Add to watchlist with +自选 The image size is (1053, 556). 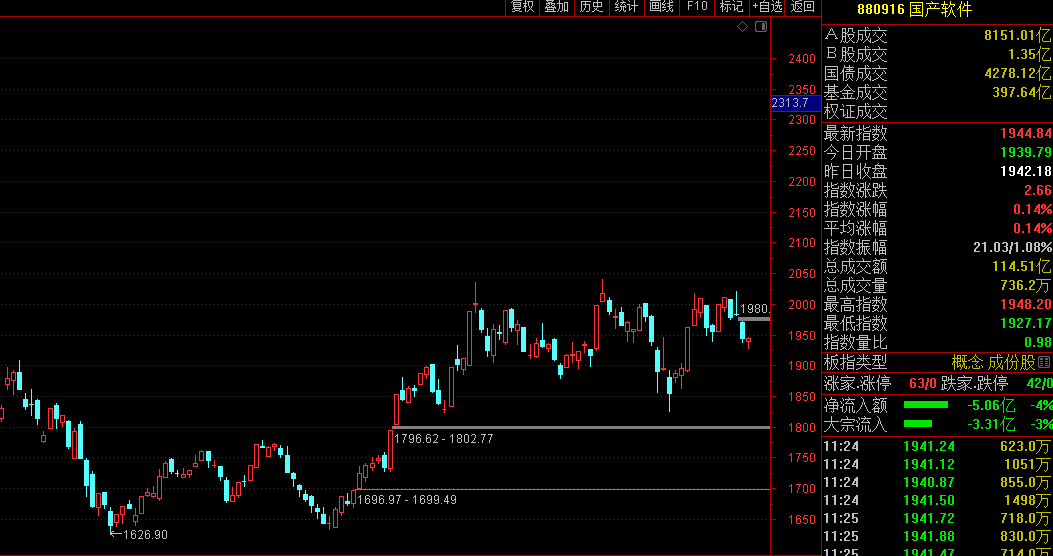(768, 7)
